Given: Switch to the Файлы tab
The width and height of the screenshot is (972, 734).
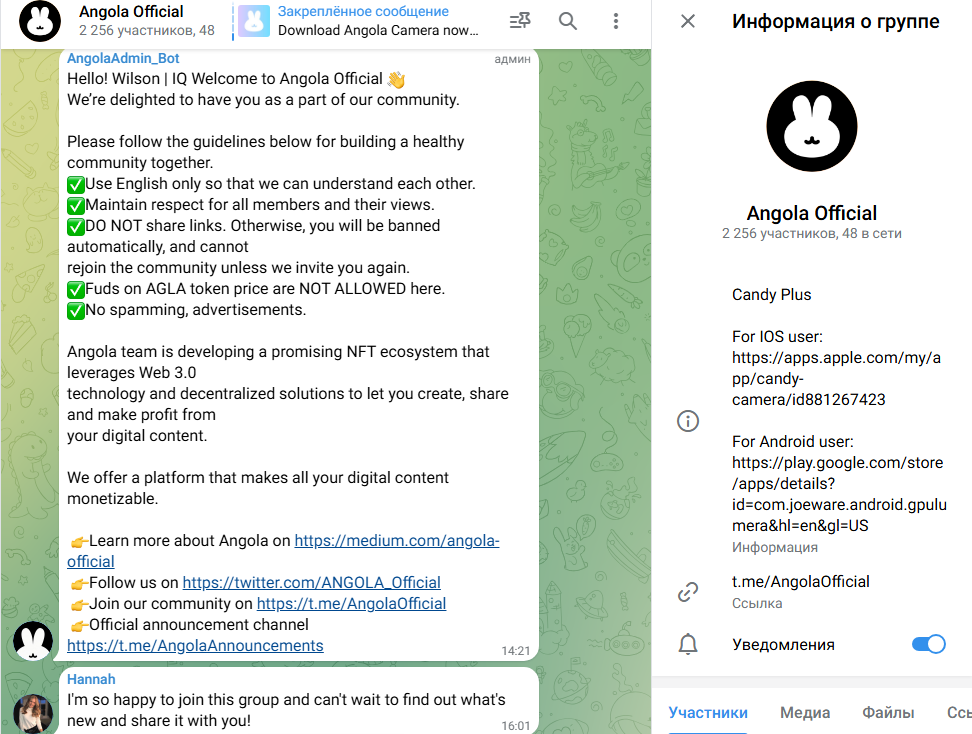Looking at the screenshot, I should coord(888,713).
